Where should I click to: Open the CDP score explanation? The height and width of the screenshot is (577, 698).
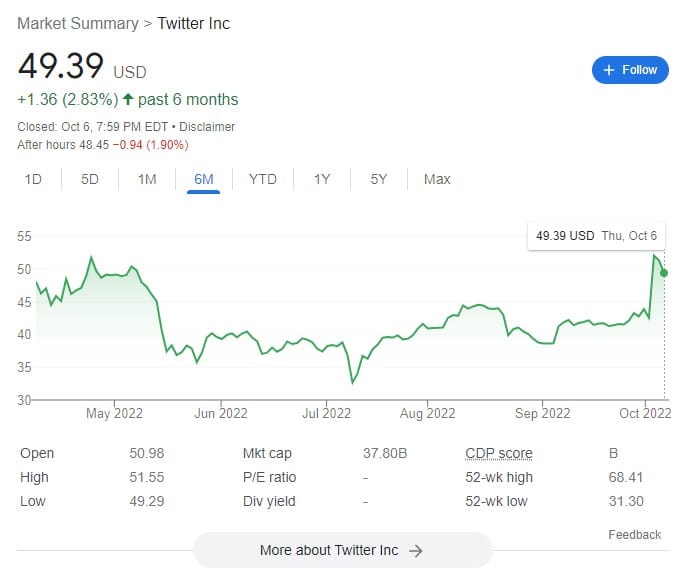(x=499, y=453)
